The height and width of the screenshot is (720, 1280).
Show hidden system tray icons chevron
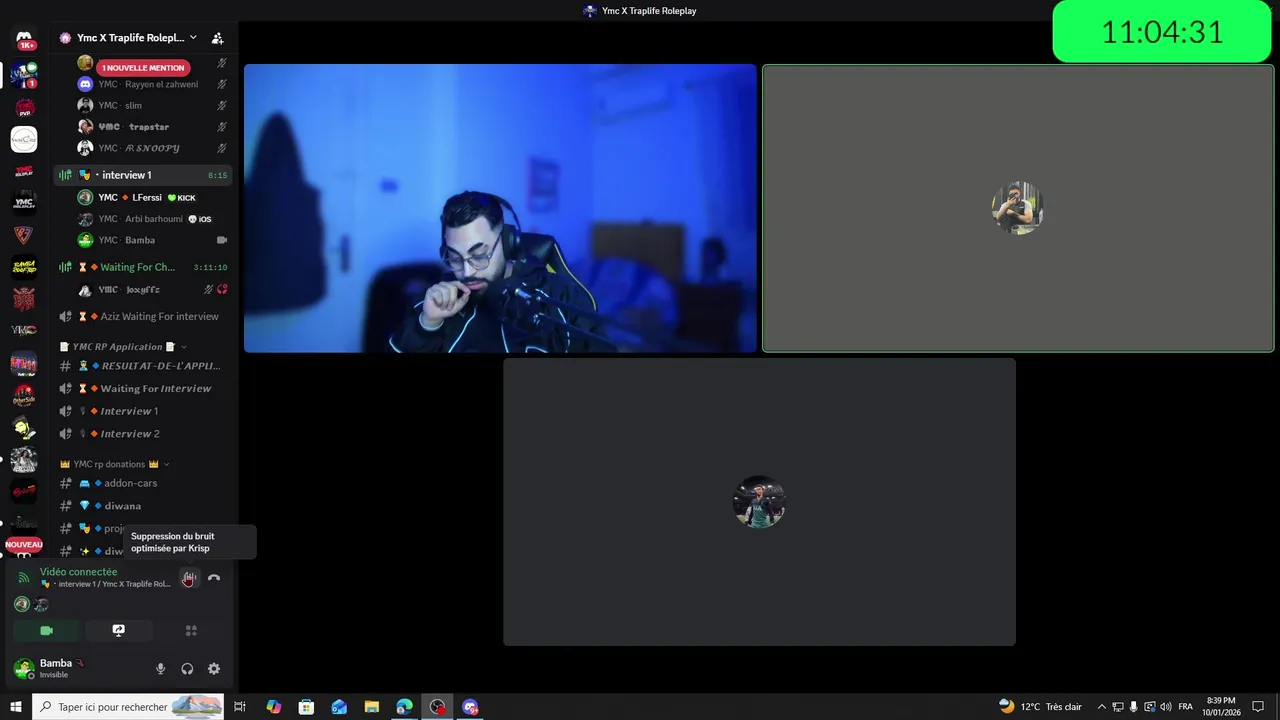pos(1102,707)
